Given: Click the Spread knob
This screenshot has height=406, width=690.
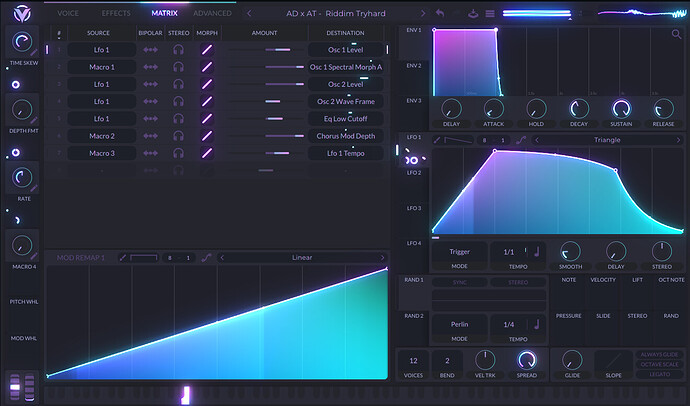Looking at the screenshot, I should [527, 360].
